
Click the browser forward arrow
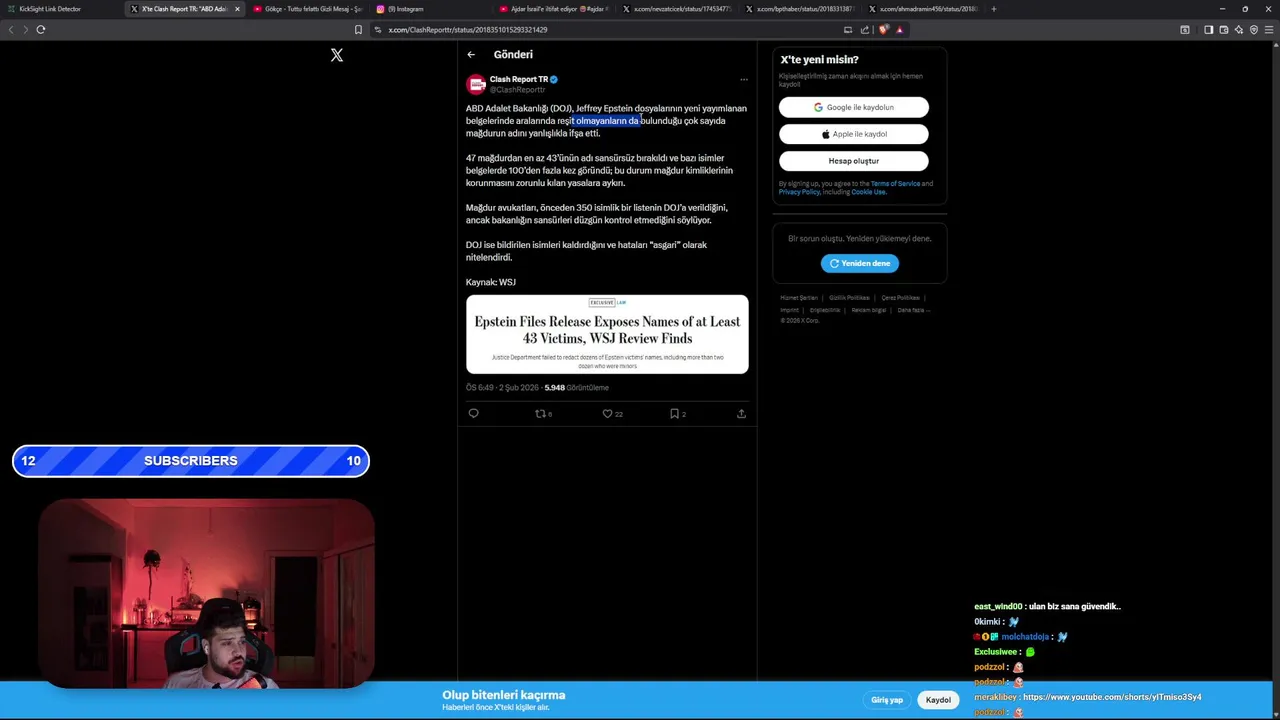tap(25, 30)
